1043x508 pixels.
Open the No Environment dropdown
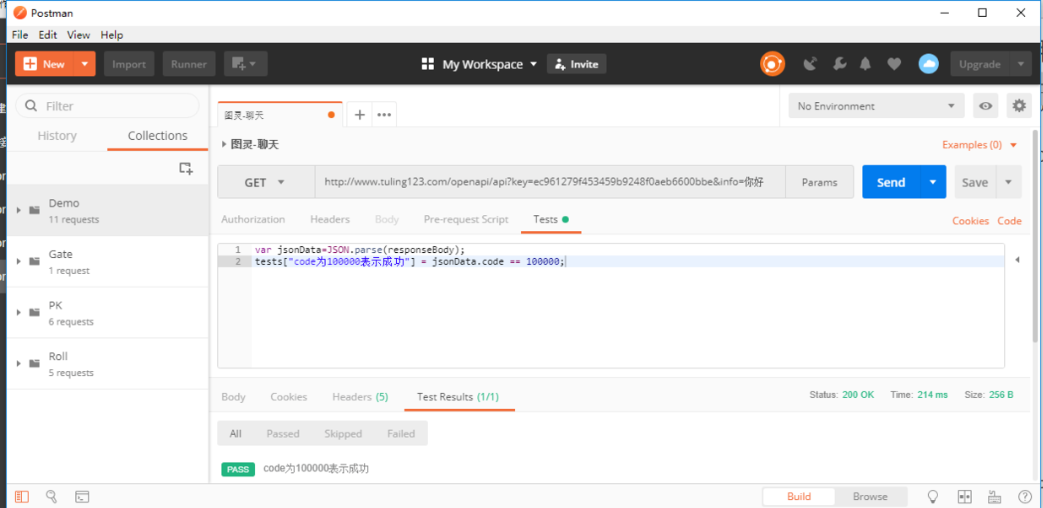pyautogui.click(x=876, y=106)
